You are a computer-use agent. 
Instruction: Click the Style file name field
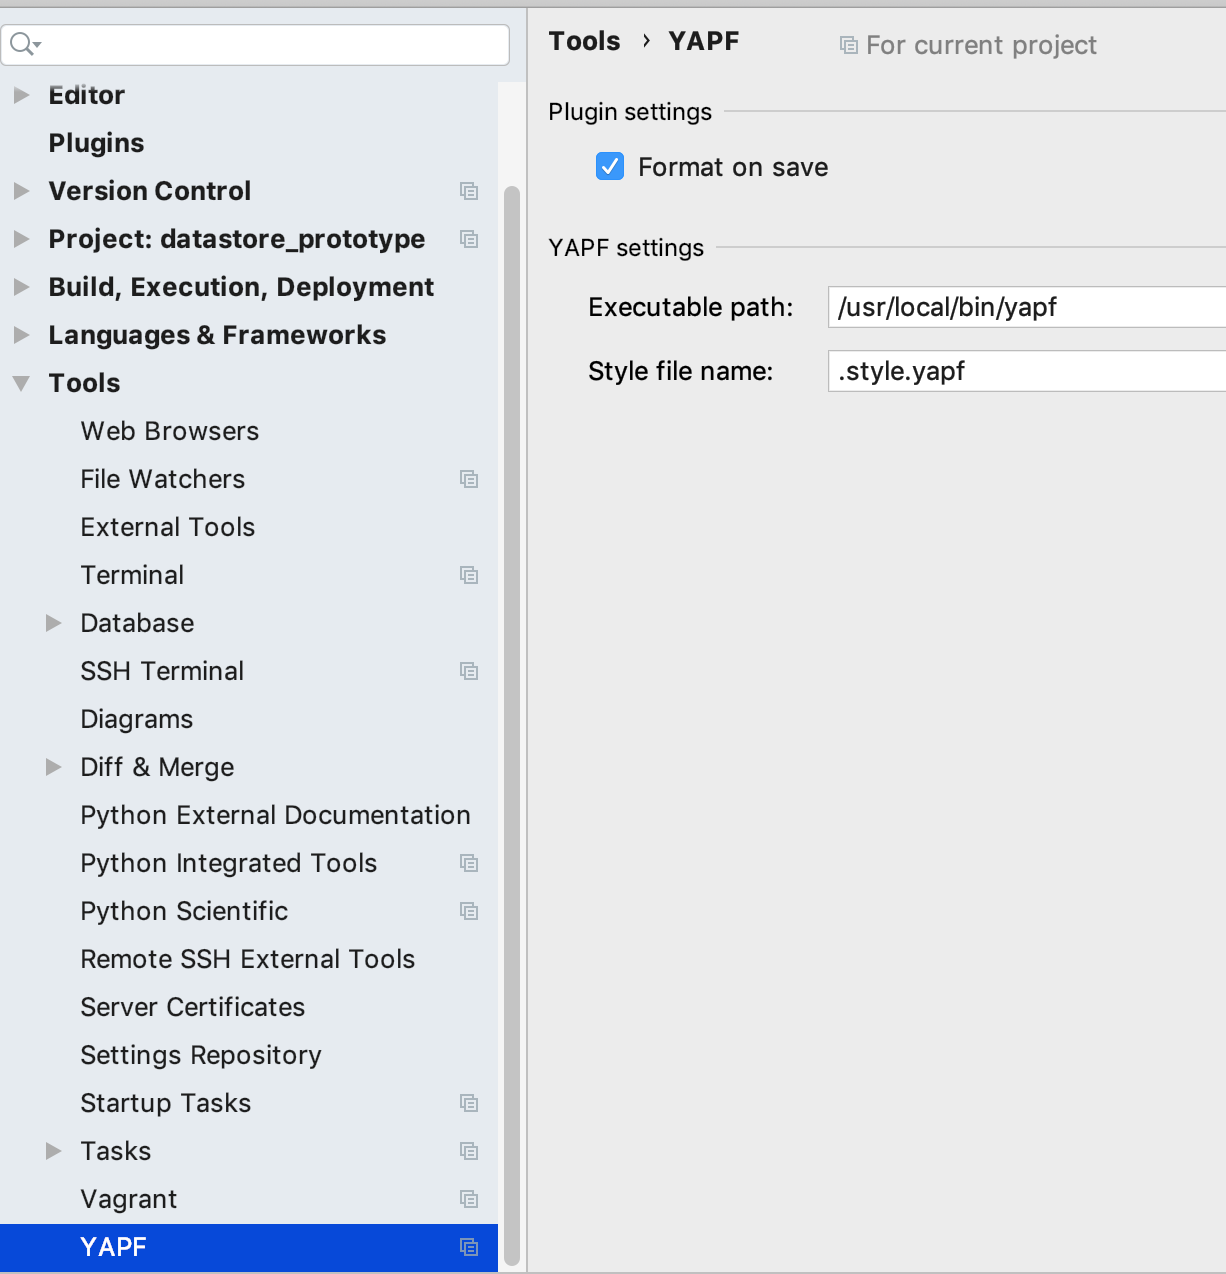tap(1027, 371)
